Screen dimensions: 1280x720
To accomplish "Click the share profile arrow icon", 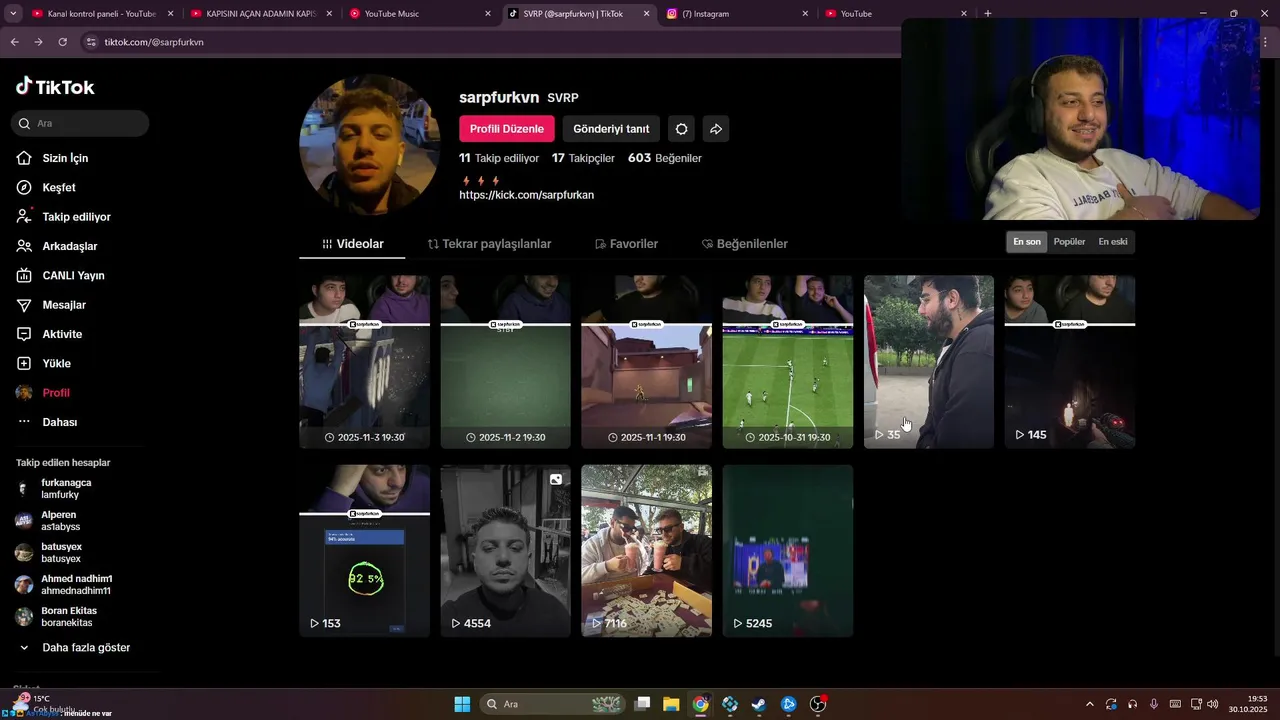I will 716,129.
